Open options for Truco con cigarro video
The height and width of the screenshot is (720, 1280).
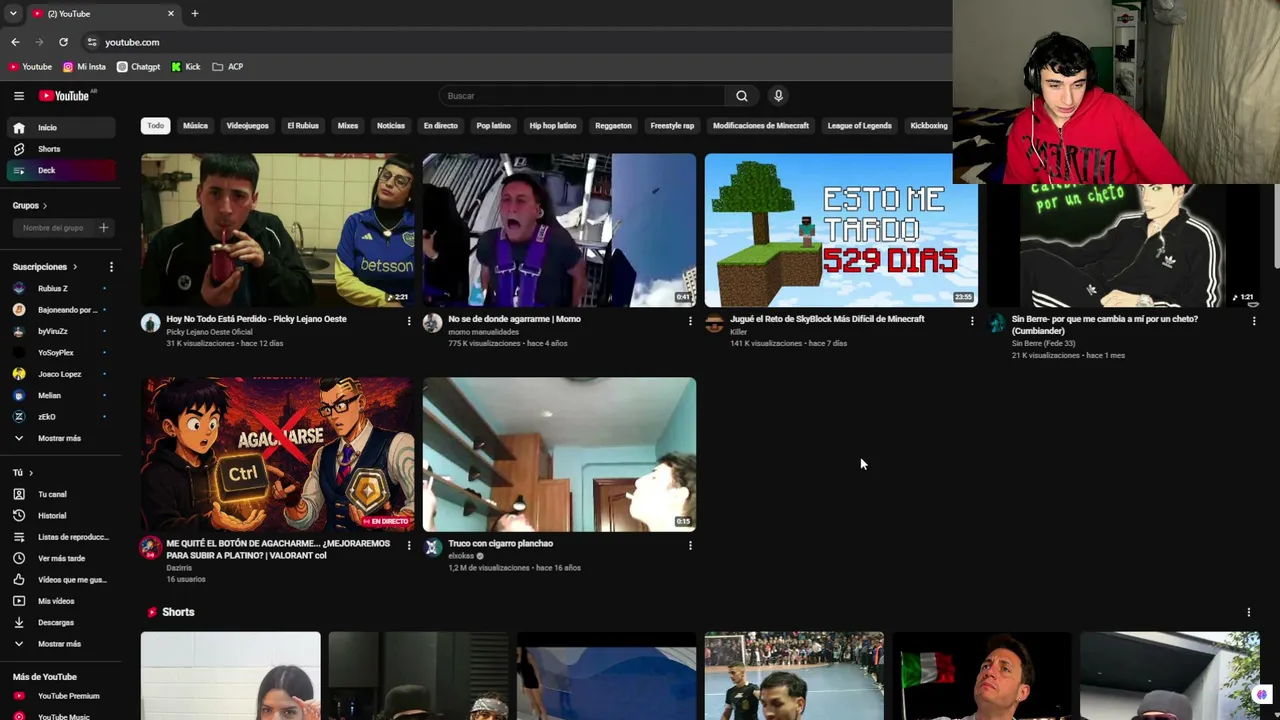click(690, 545)
